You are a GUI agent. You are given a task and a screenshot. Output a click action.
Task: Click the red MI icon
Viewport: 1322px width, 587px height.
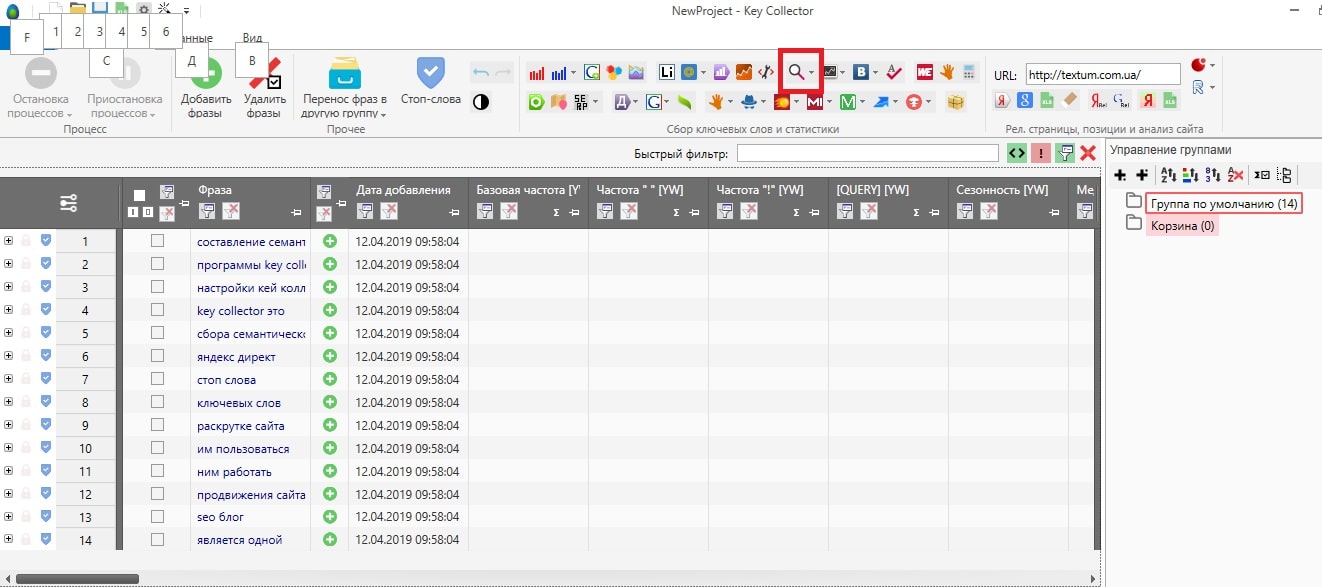tap(815, 101)
